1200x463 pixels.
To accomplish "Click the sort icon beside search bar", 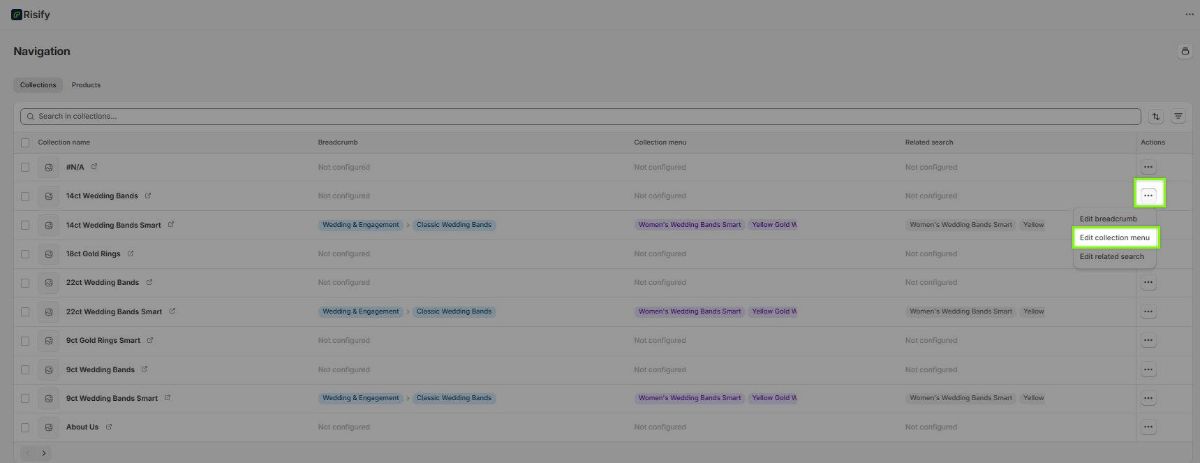I will (x=1156, y=116).
